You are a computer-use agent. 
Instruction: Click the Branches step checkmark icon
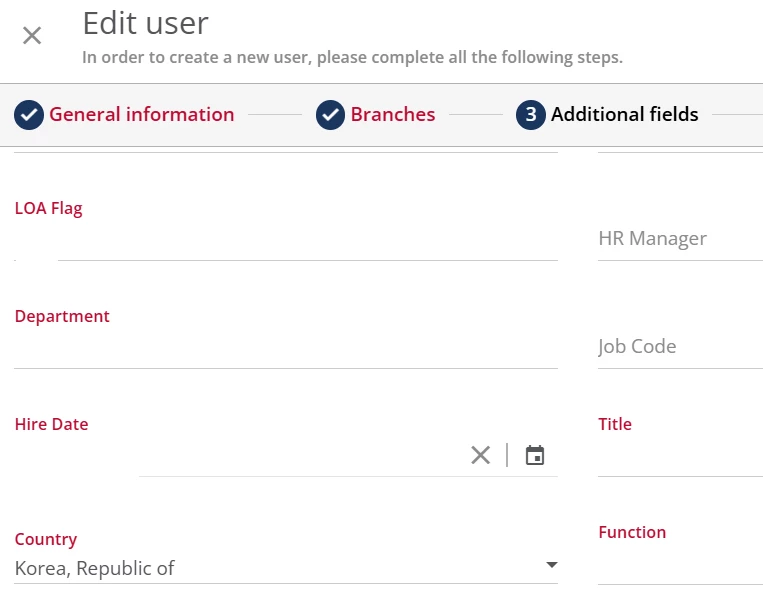331,115
